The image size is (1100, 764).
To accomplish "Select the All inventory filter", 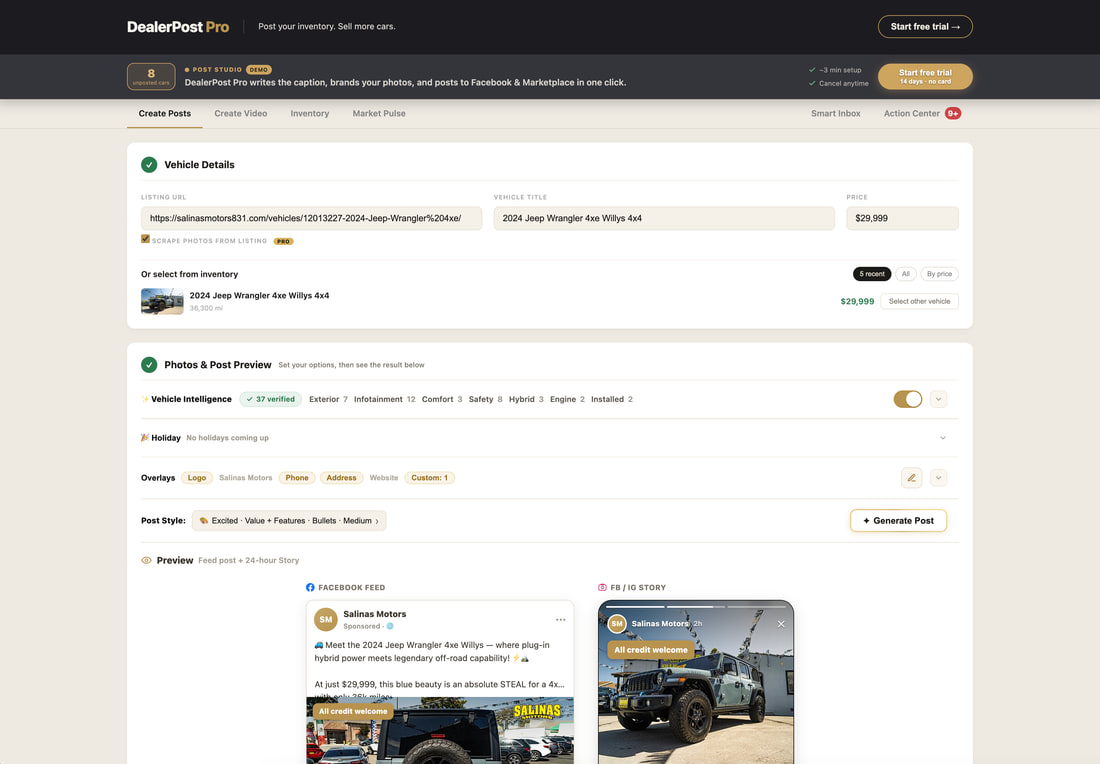I will click(906, 274).
